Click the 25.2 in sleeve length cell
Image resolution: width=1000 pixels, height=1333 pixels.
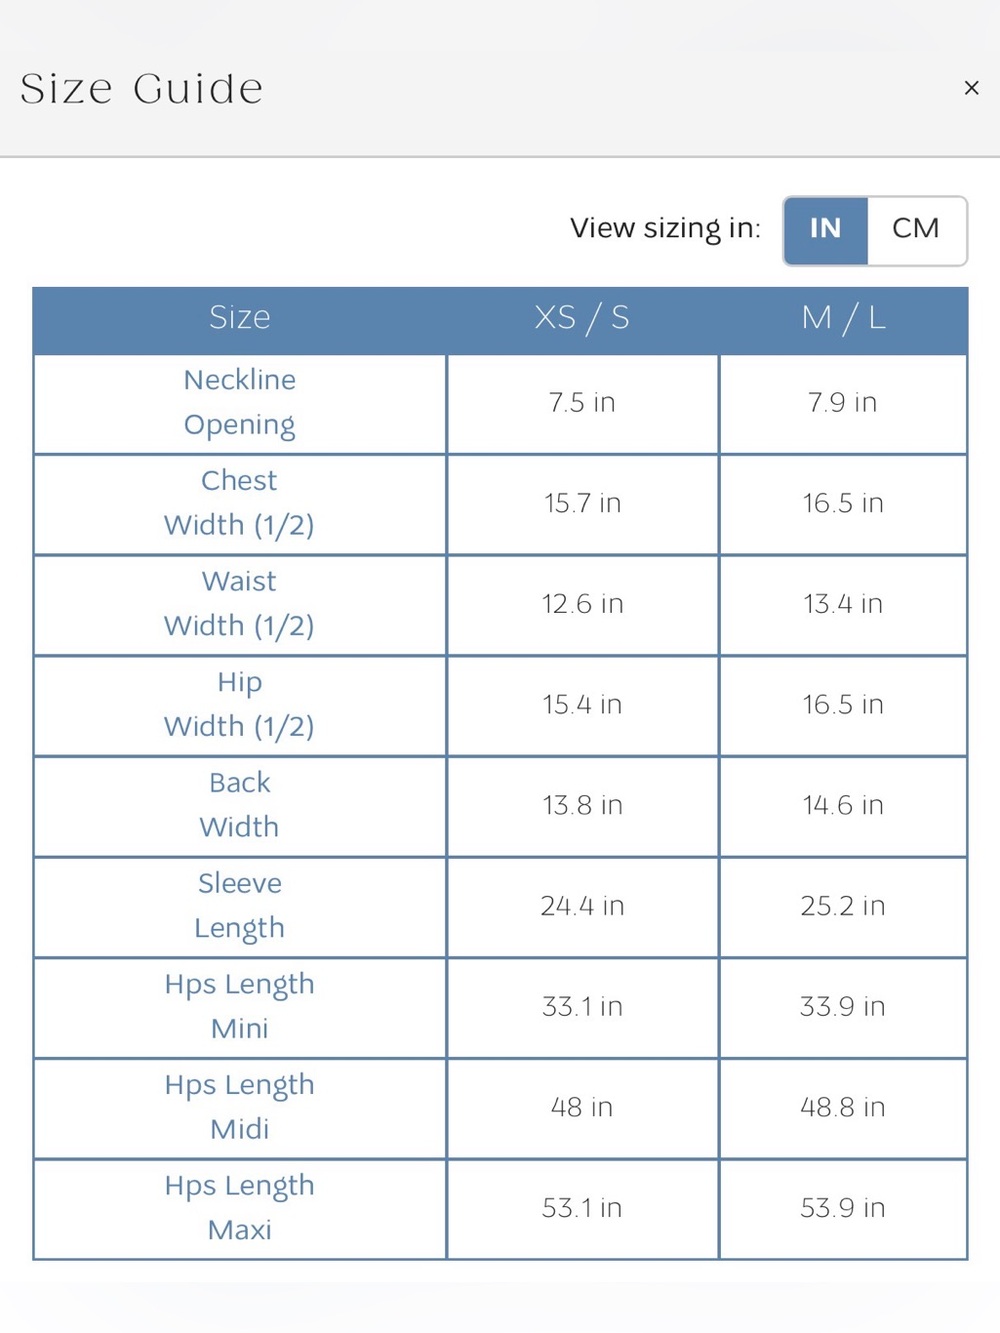pos(843,906)
